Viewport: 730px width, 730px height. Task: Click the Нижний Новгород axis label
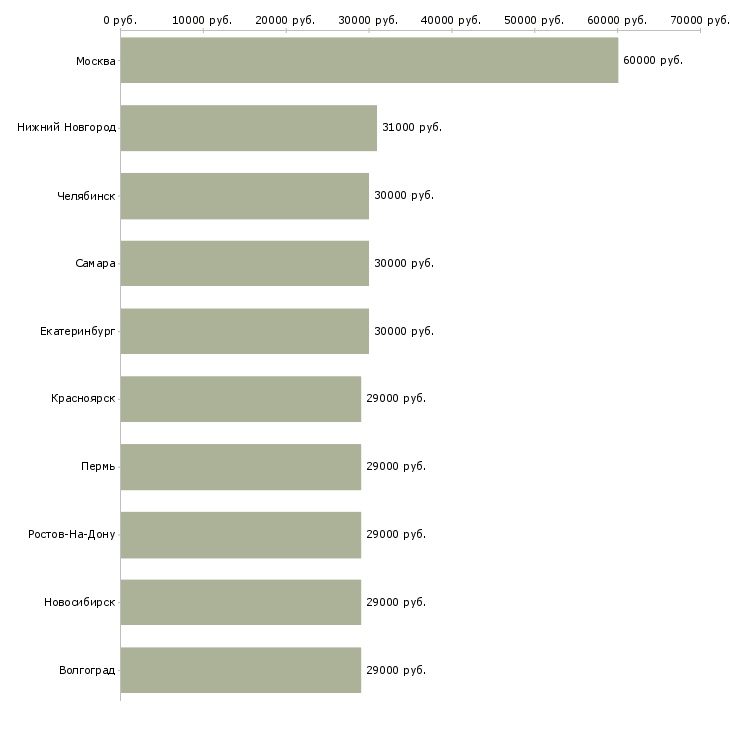[66, 128]
